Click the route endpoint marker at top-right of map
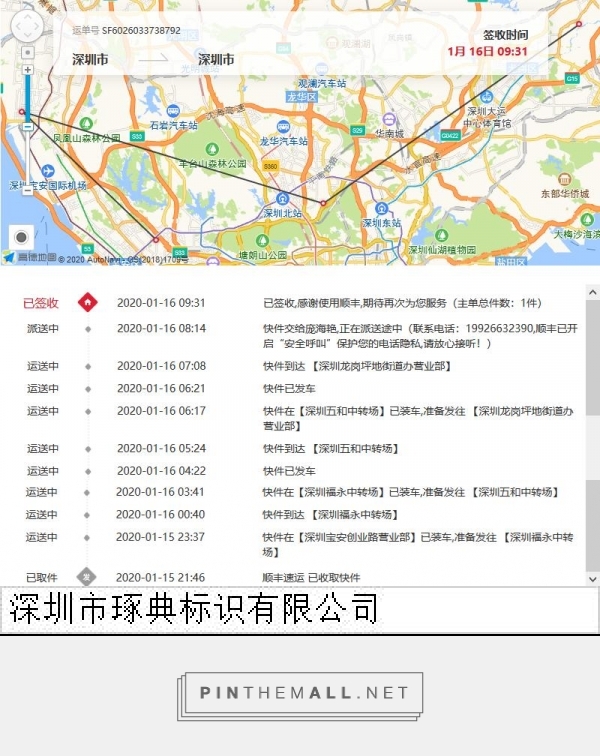 click(579, 24)
